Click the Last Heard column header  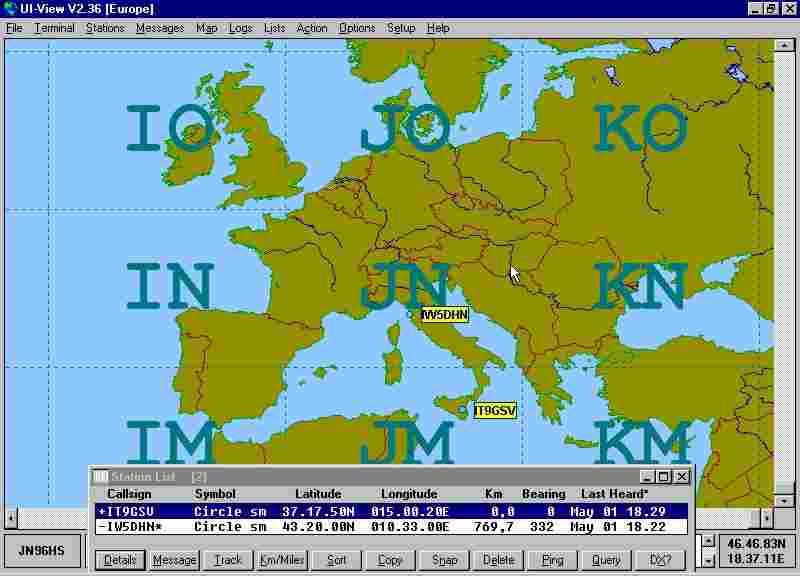pyautogui.click(x=614, y=494)
